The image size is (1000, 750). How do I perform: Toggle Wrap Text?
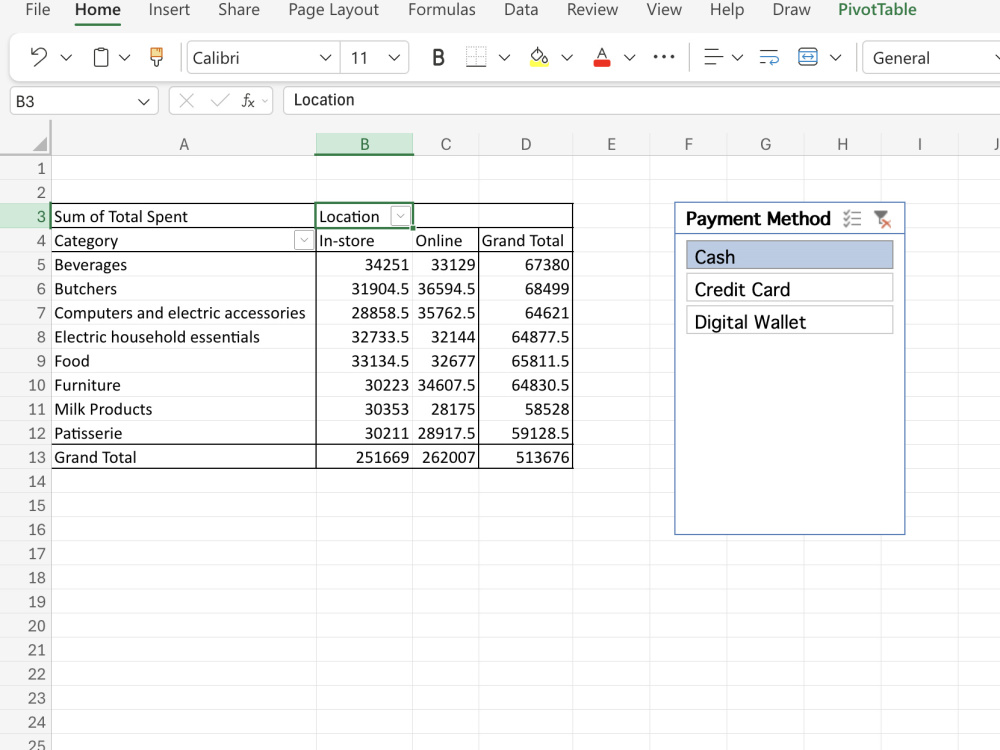(769, 57)
